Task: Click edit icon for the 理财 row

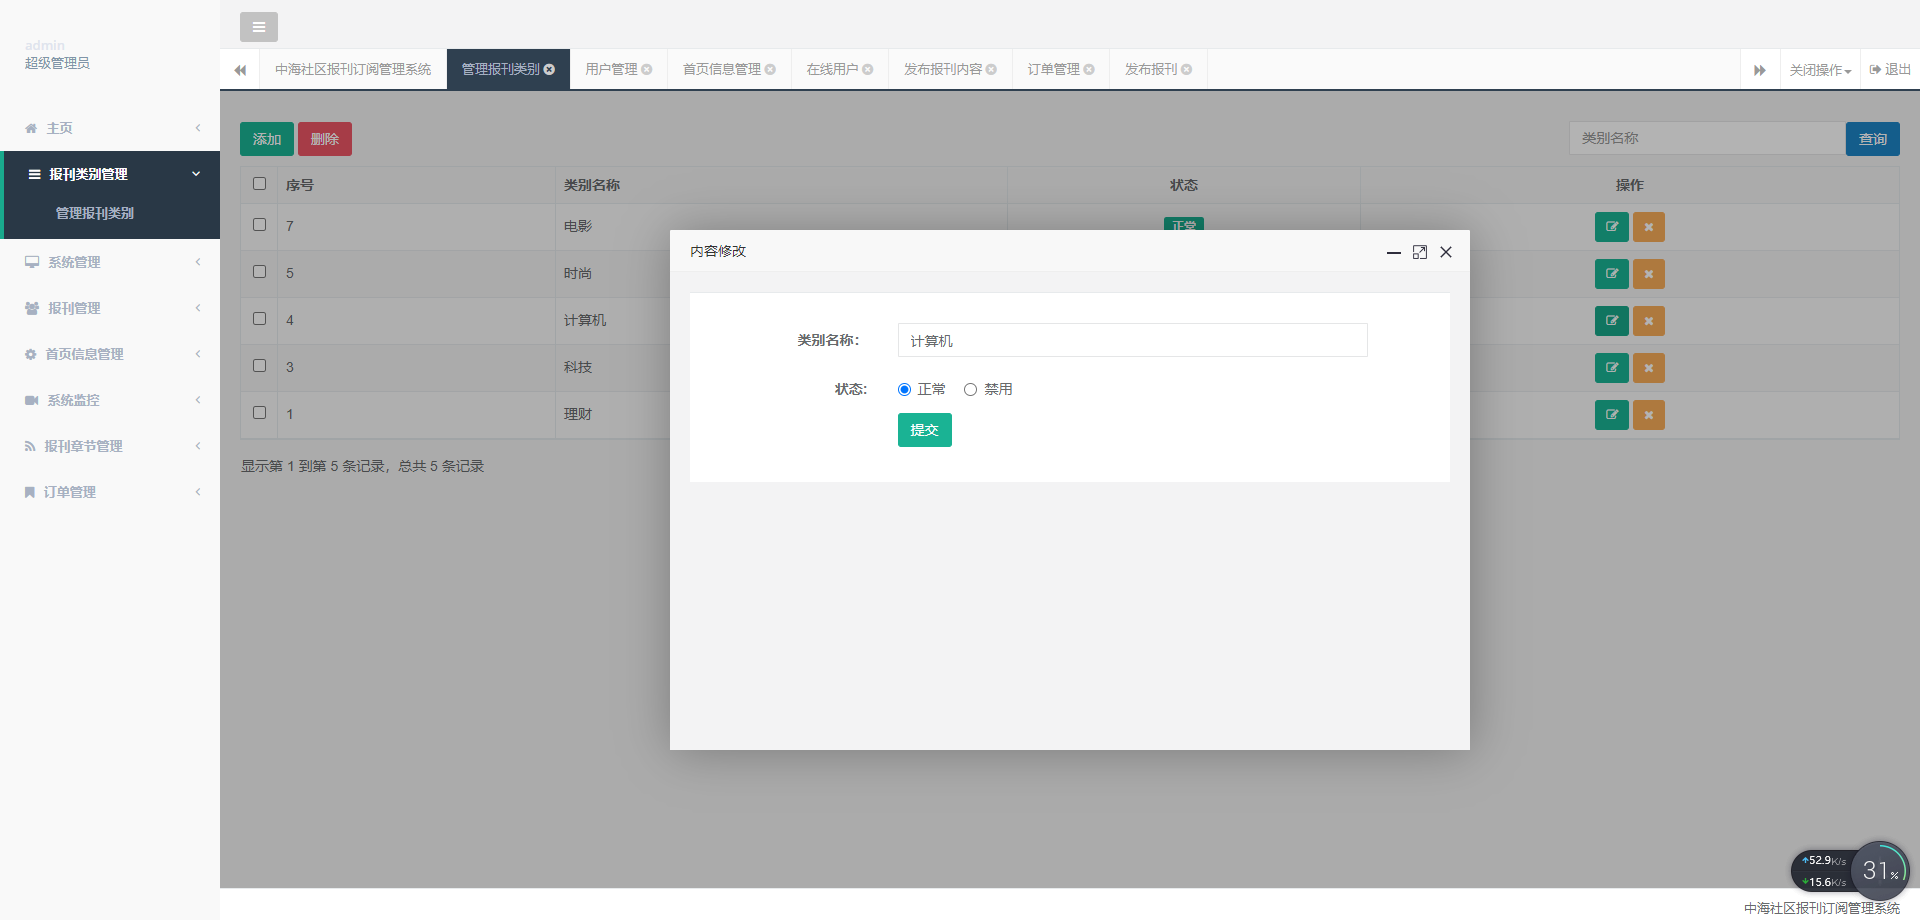Action: coord(1612,415)
